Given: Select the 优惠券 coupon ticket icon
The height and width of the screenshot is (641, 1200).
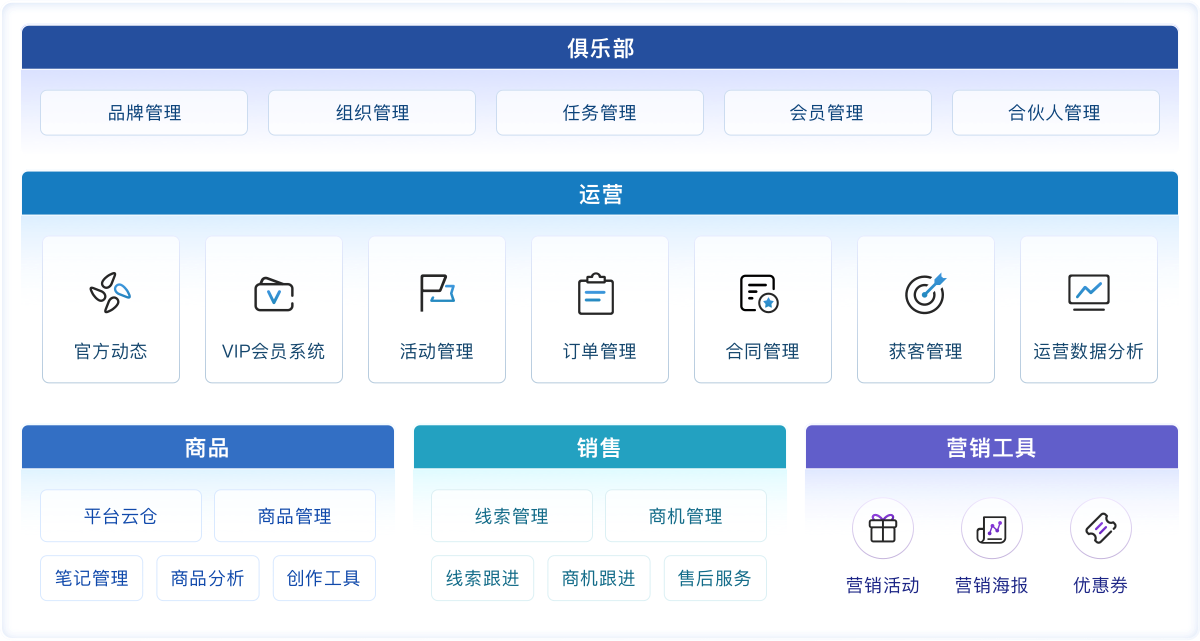Looking at the screenshot, I should click(x=1101, y=528).
